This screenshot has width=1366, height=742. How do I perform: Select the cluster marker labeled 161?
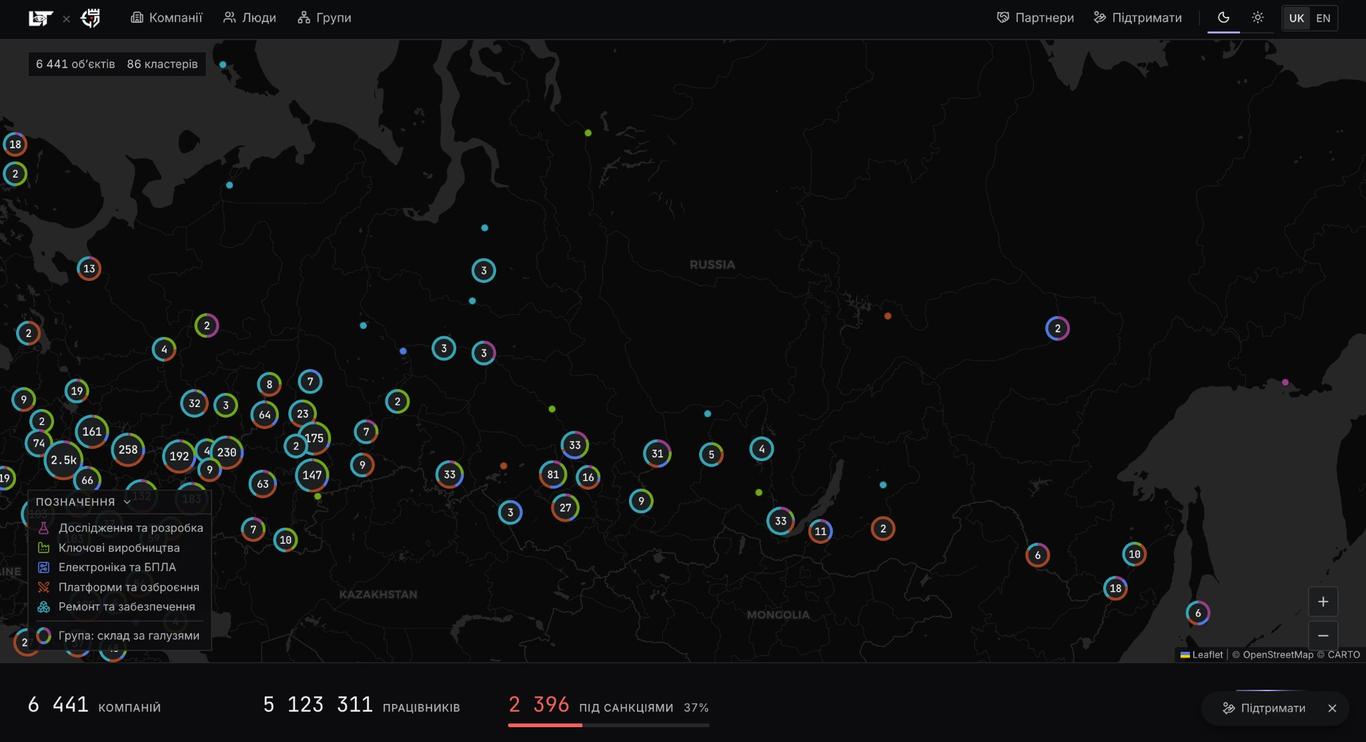[92, 432]
